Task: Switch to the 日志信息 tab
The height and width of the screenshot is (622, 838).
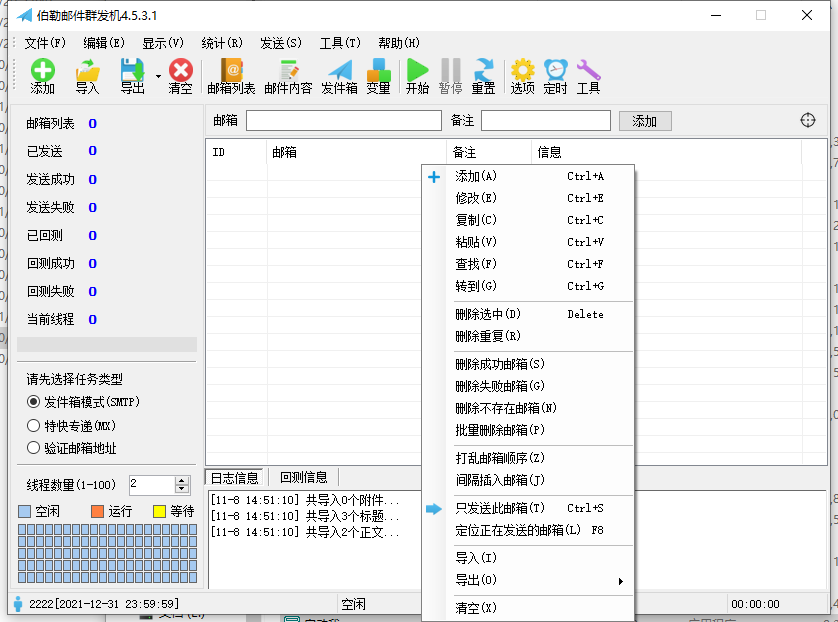Action: coord(234,478)
